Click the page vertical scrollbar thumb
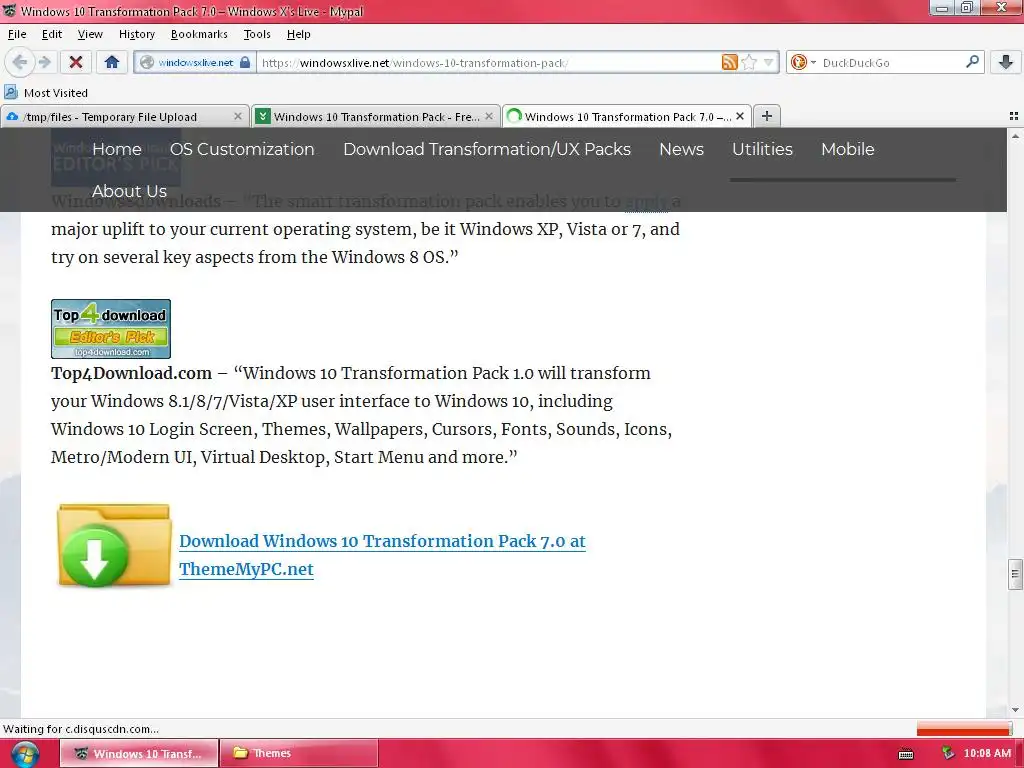The width and height of the screenshot is (1024, 768). 1014,575
